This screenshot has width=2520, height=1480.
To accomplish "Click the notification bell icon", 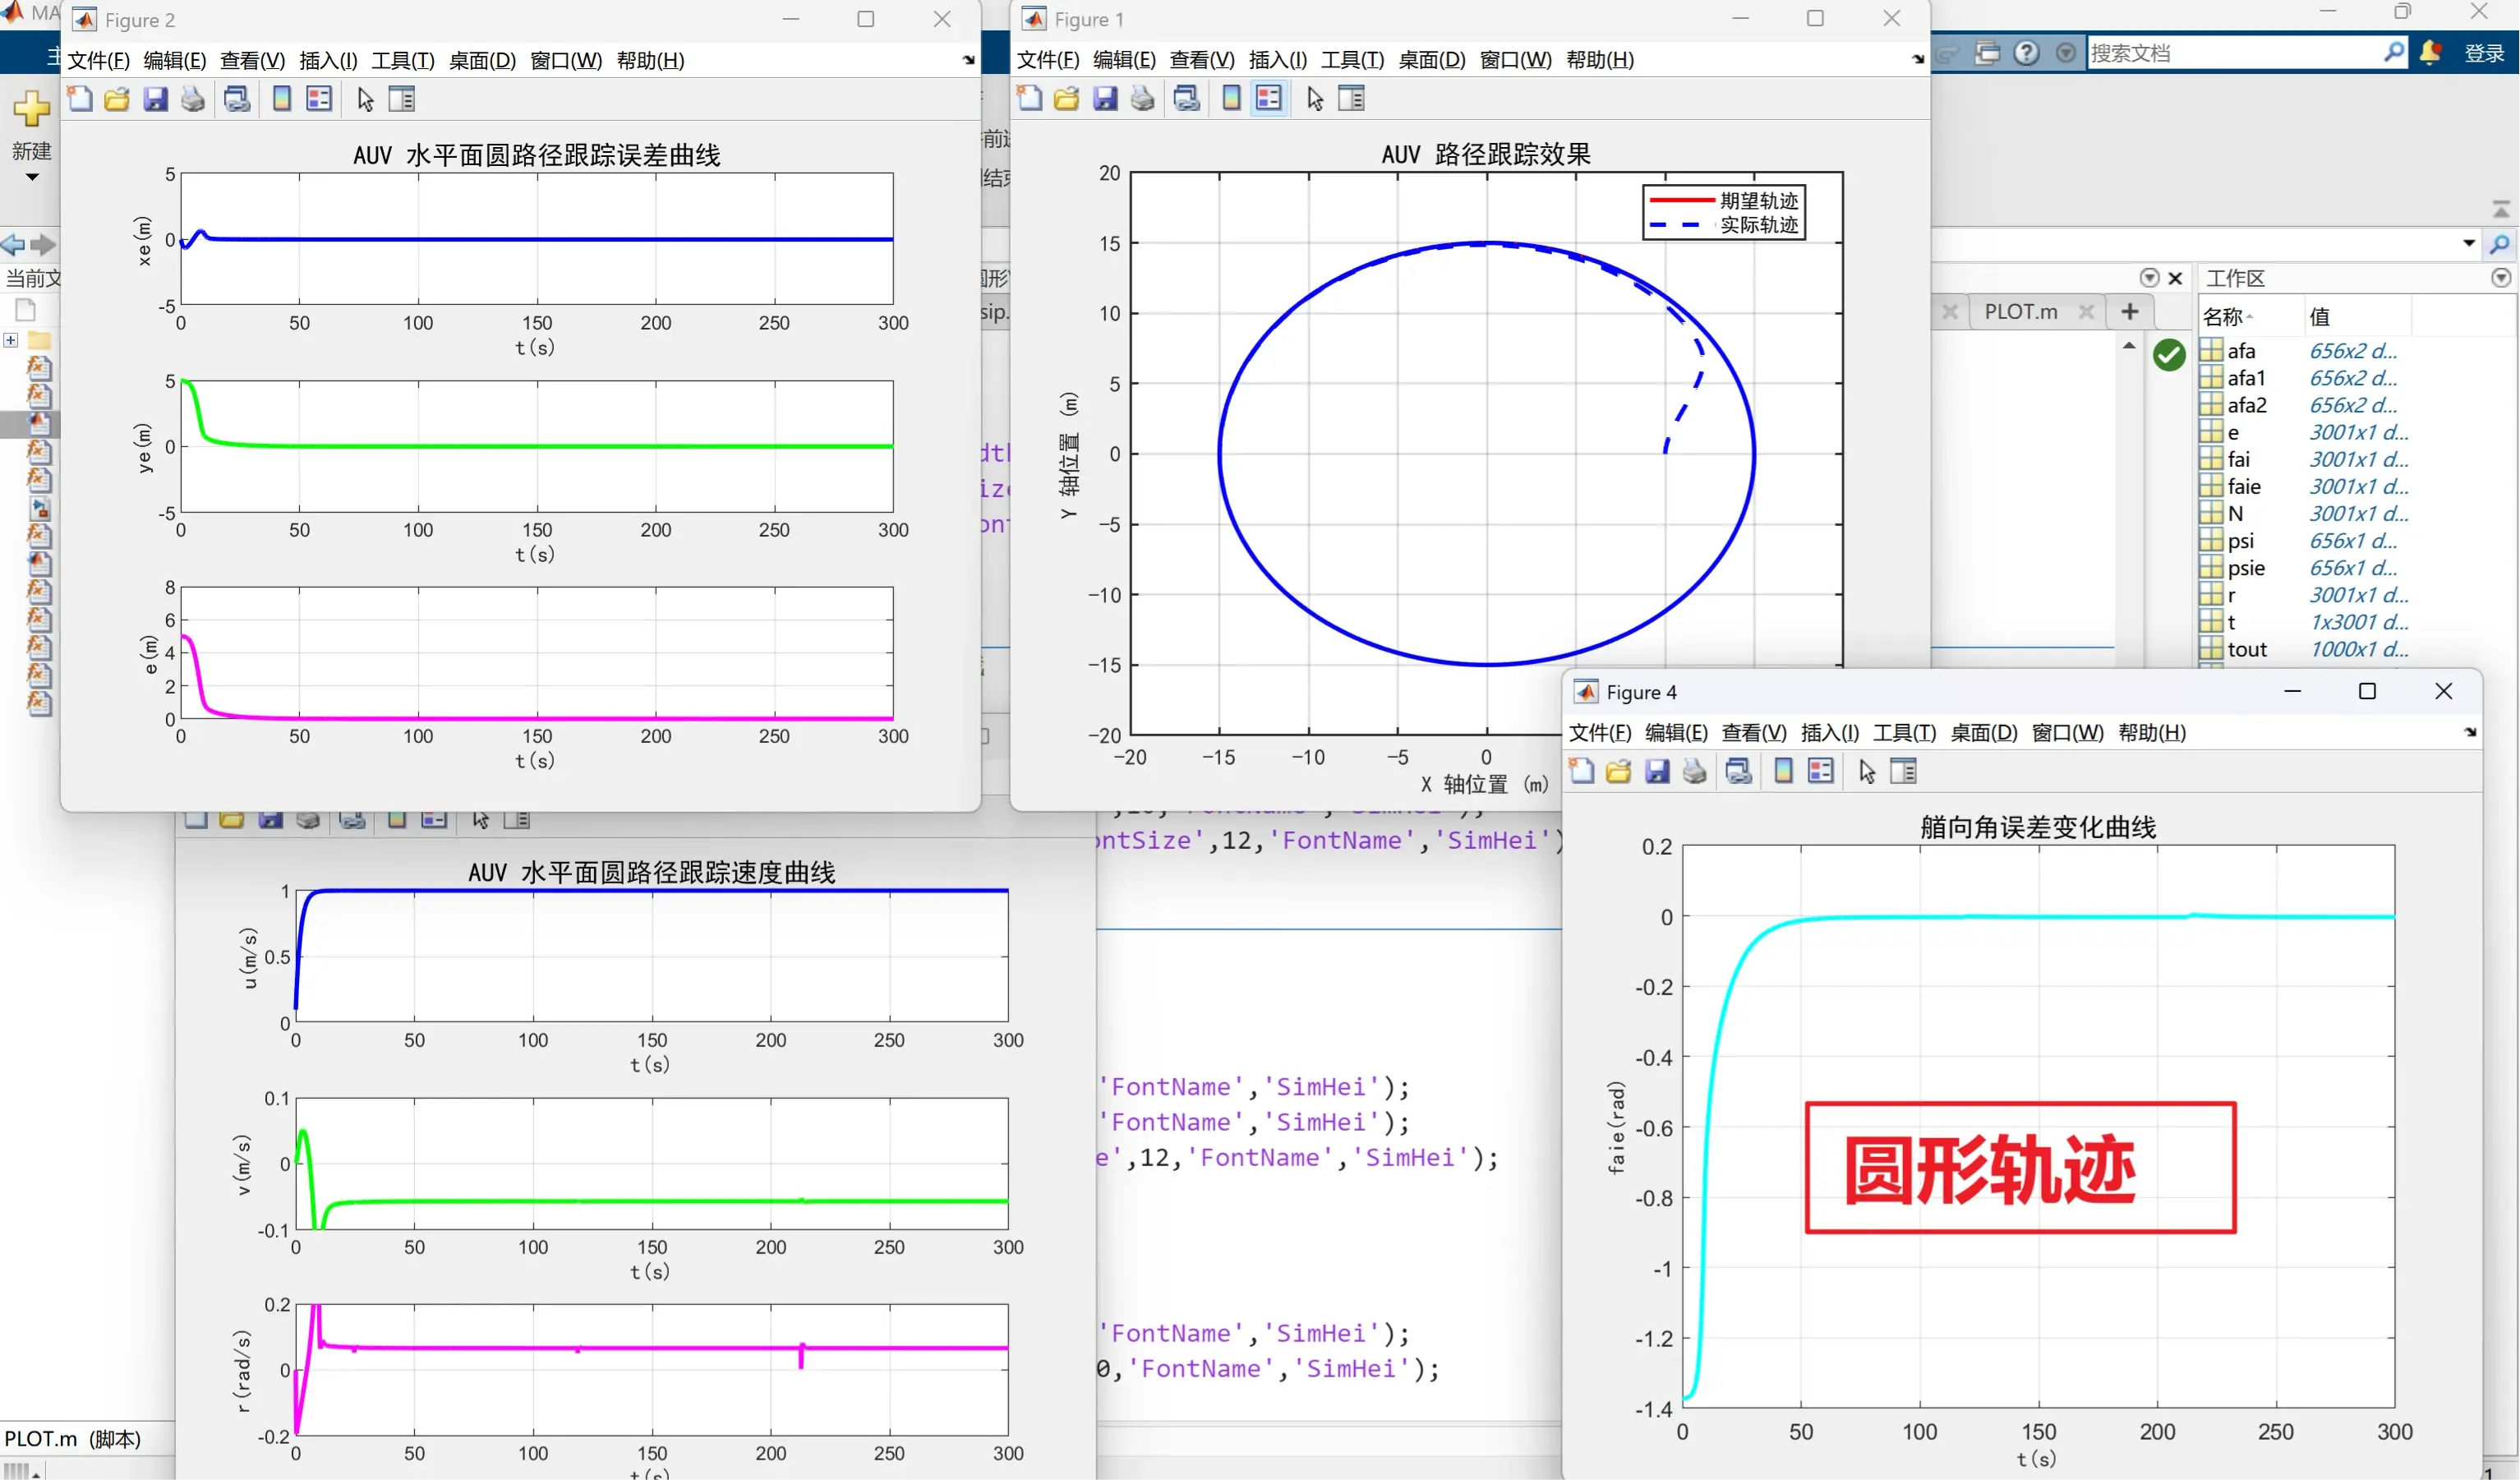I will [2431, 52].
